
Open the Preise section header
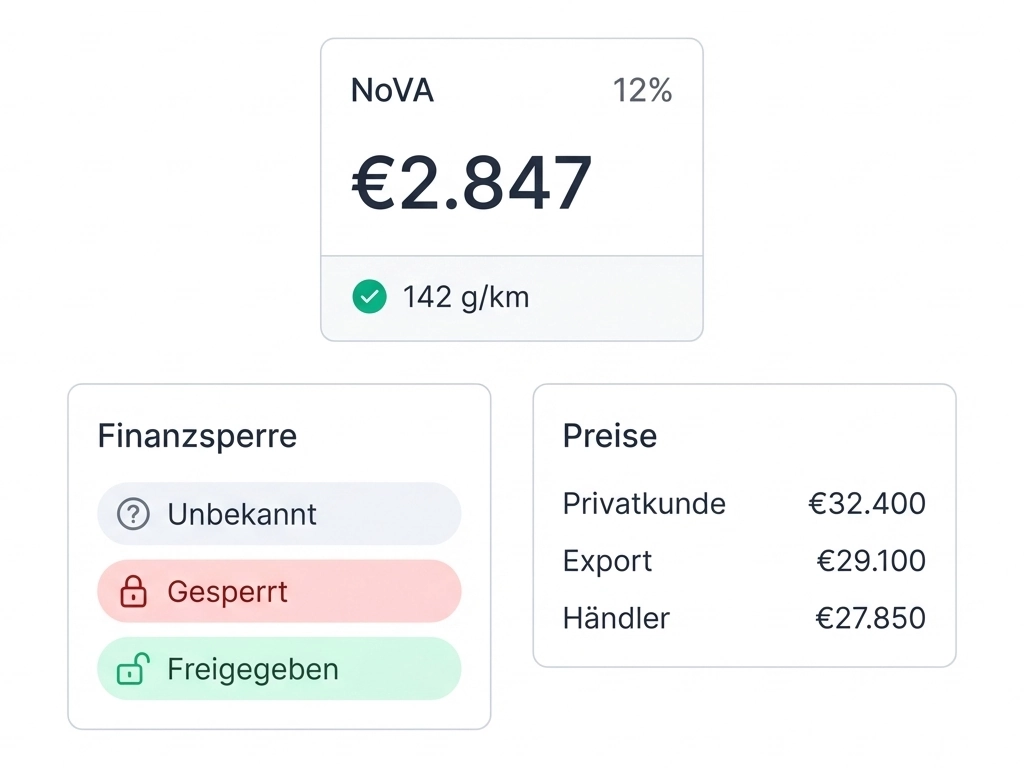[609, 436]
